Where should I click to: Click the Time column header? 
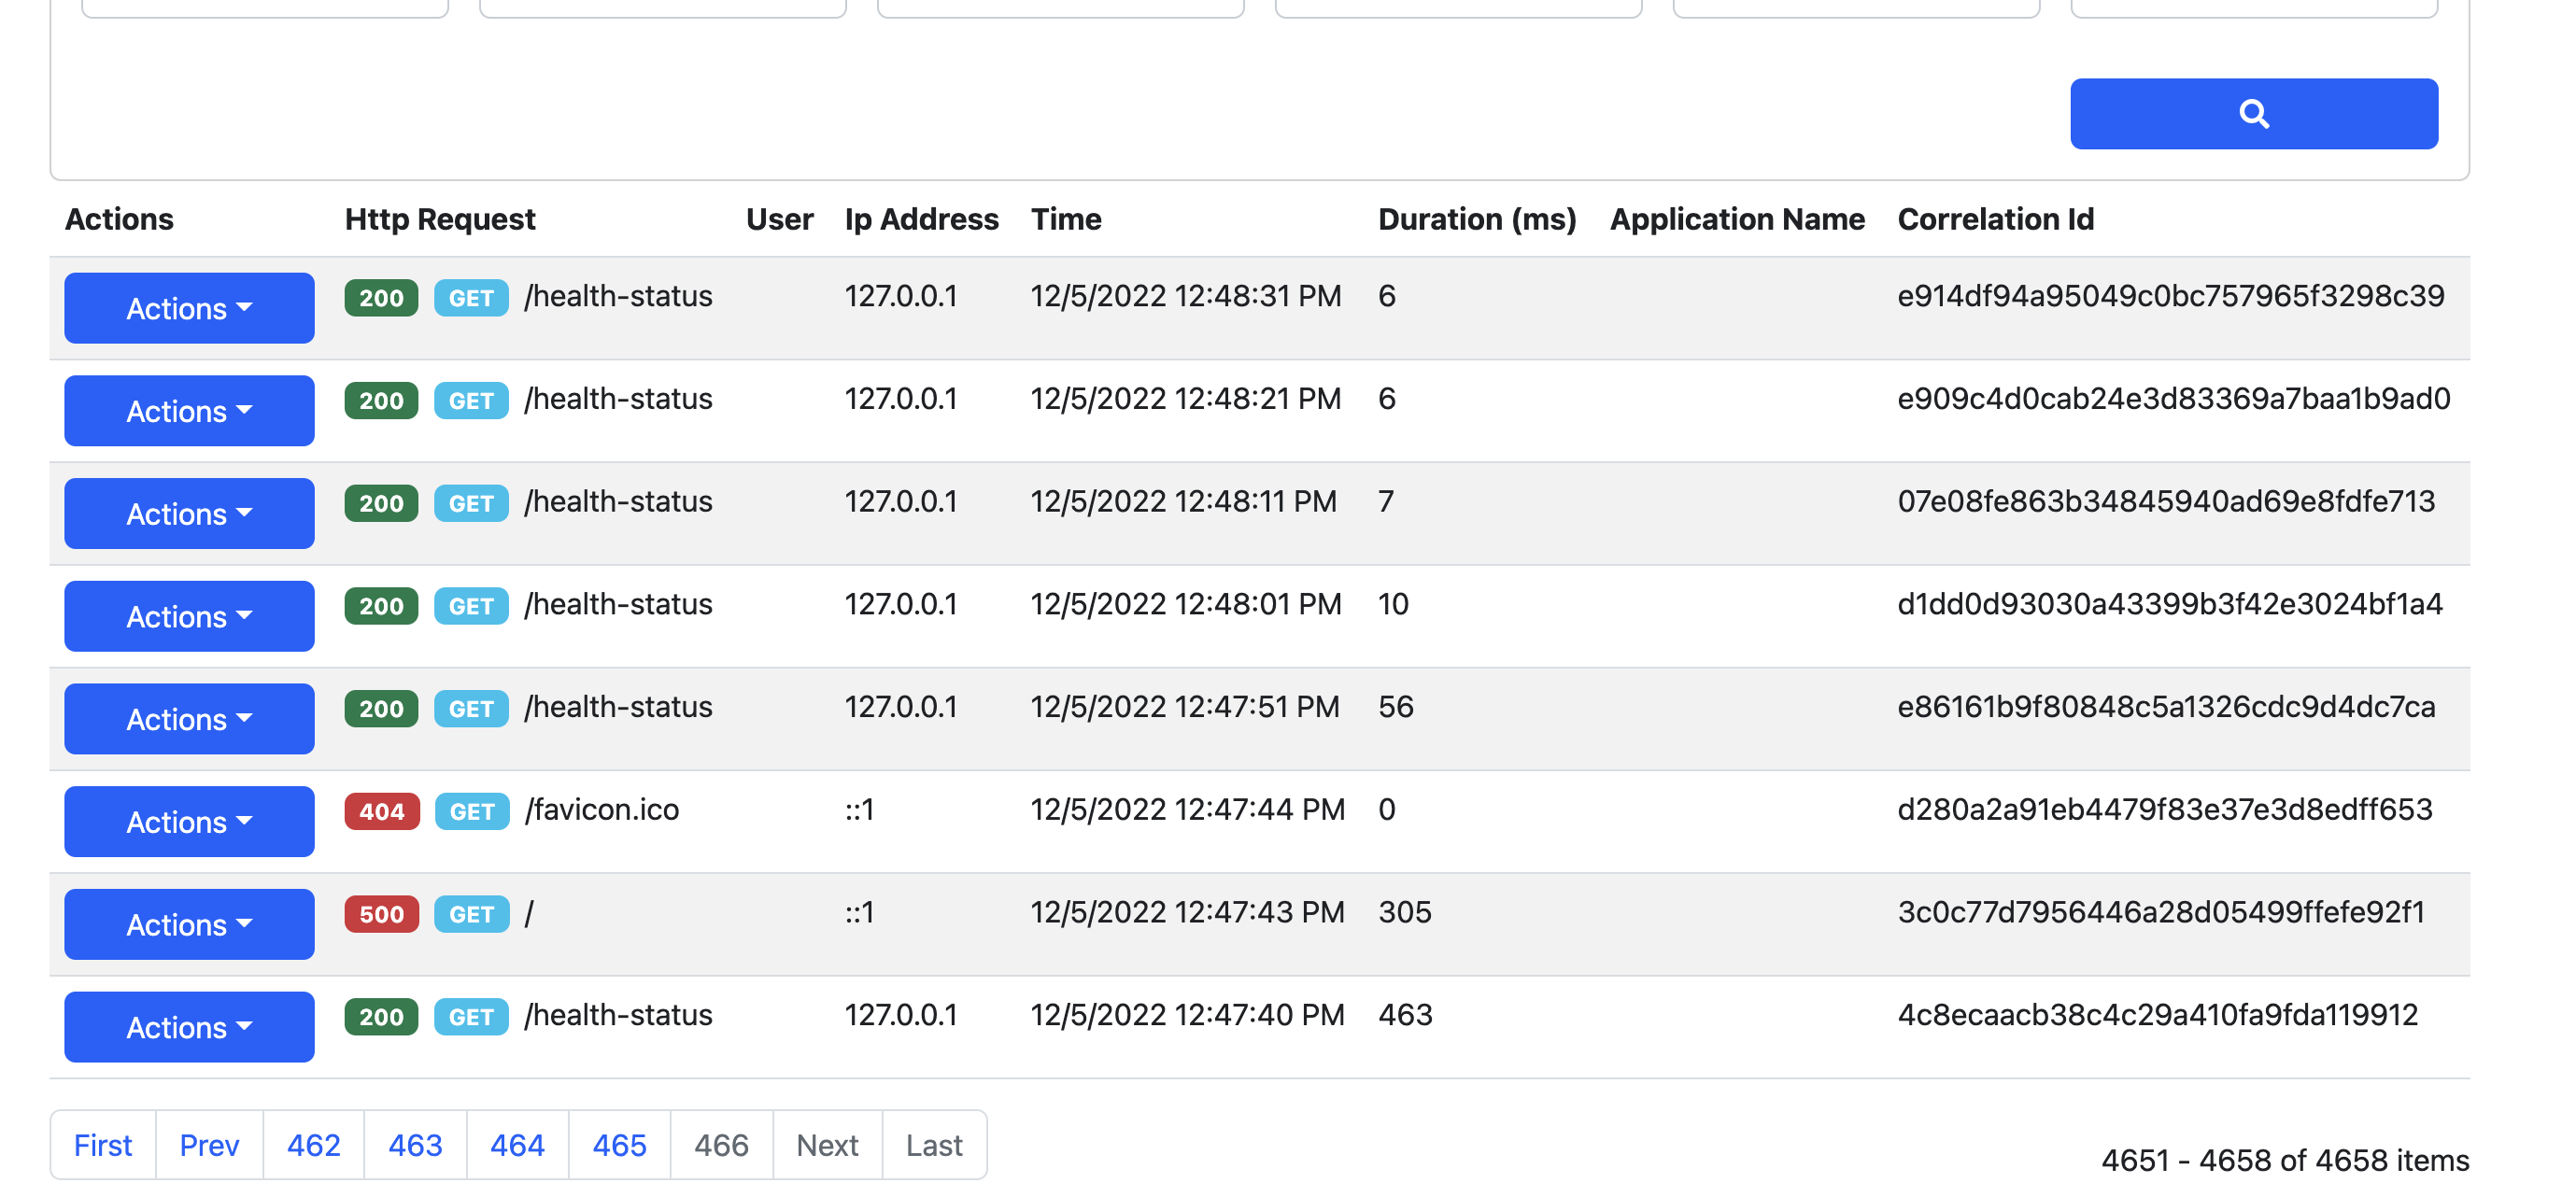(x=1065, y=219)
